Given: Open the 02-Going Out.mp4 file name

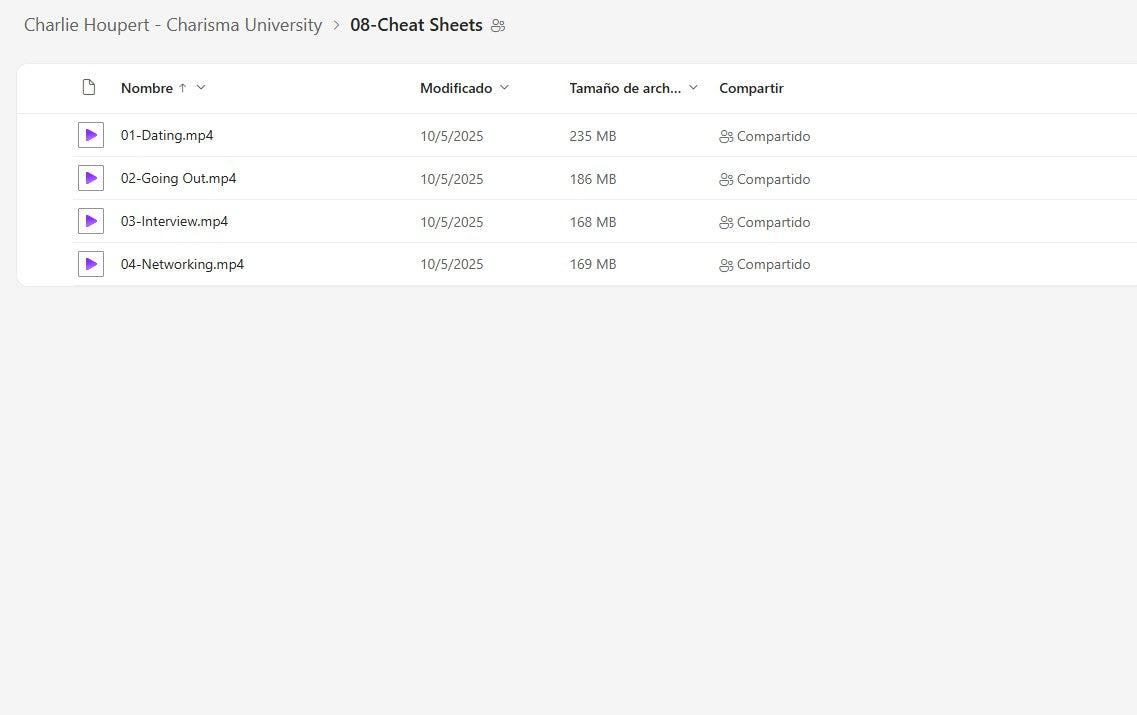Looking at the screenshot, I should 178,178.
